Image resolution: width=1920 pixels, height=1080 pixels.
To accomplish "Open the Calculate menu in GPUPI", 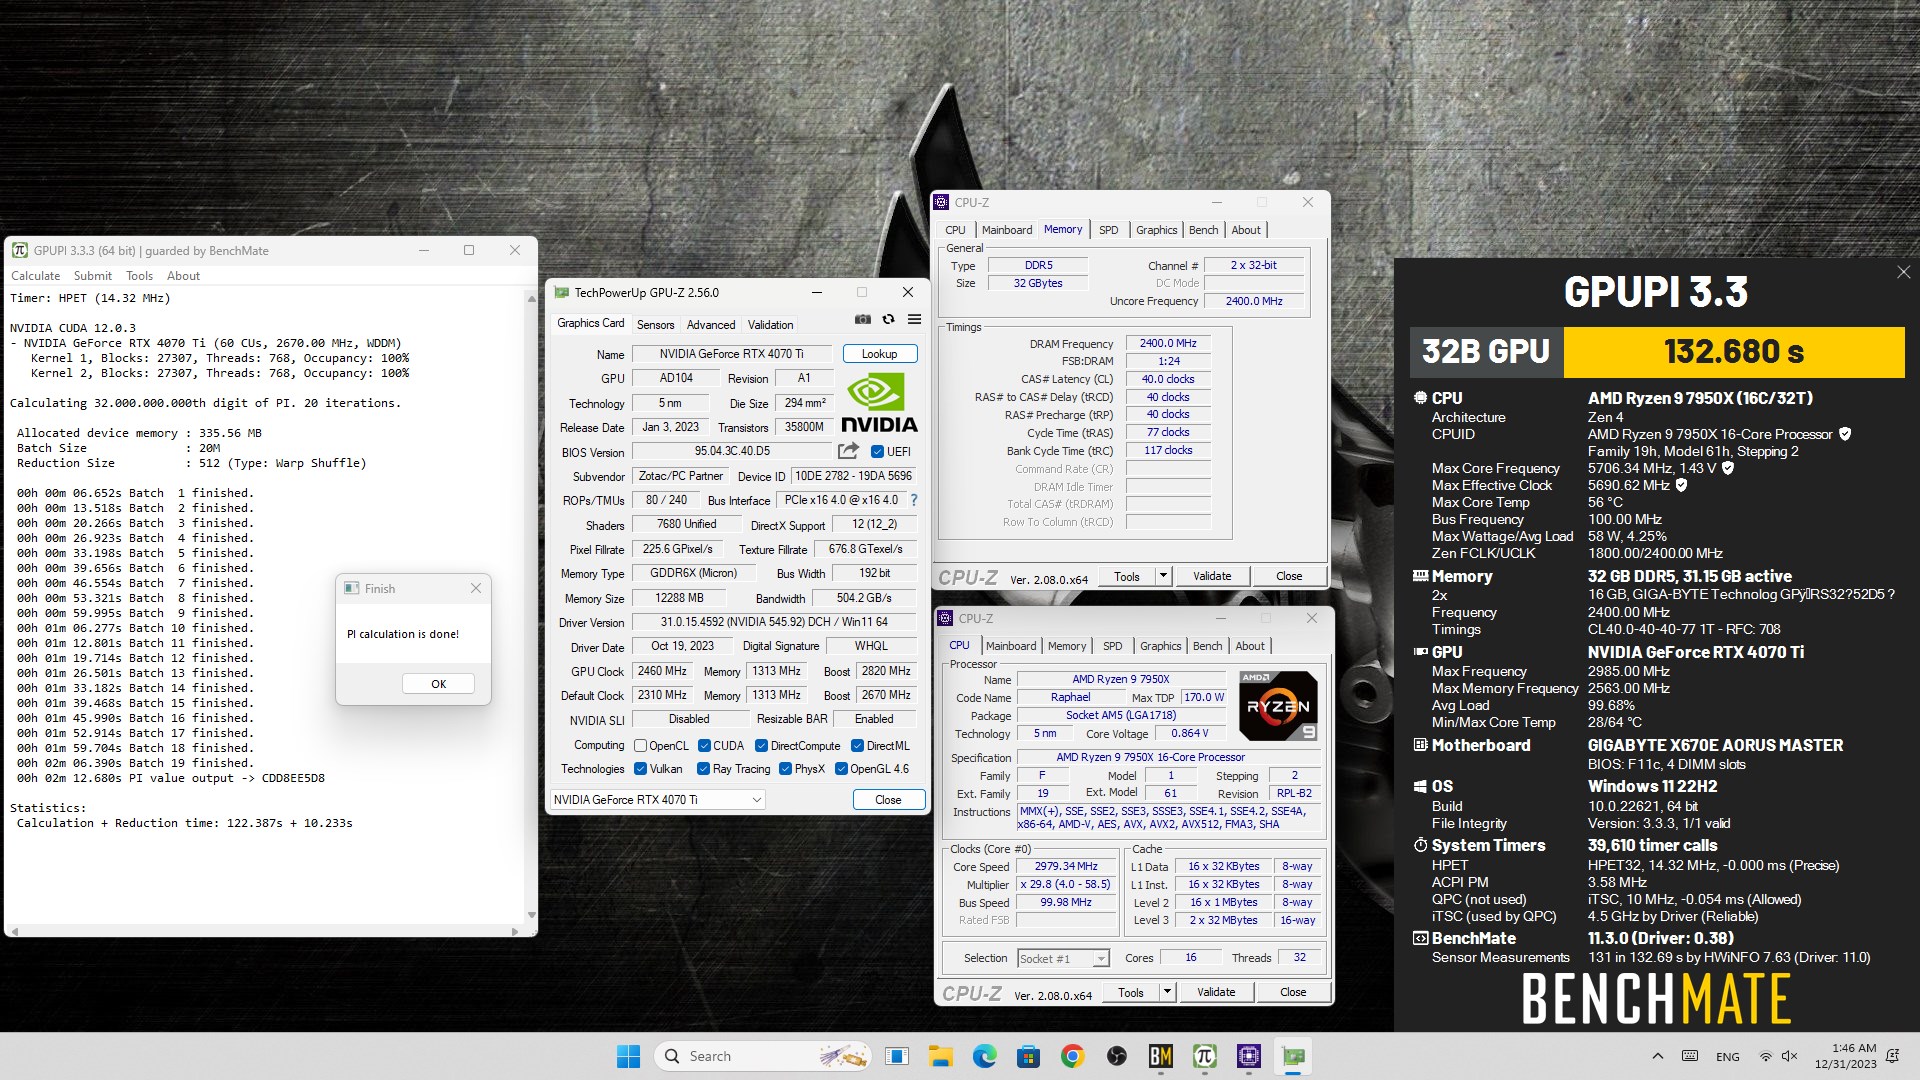I will 35,276.
